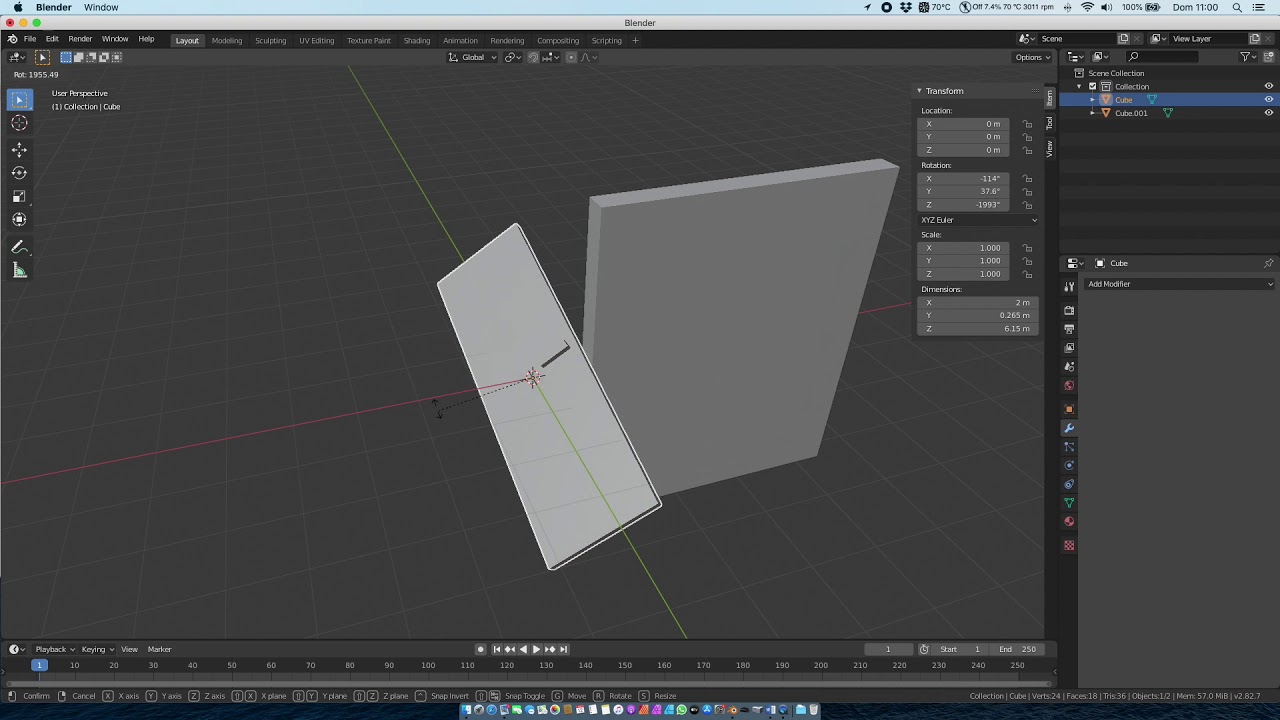Viewport: 1280px width, 720px height.
Task: Open the Physics properties tab
Action: click(x=1069, y=466)
